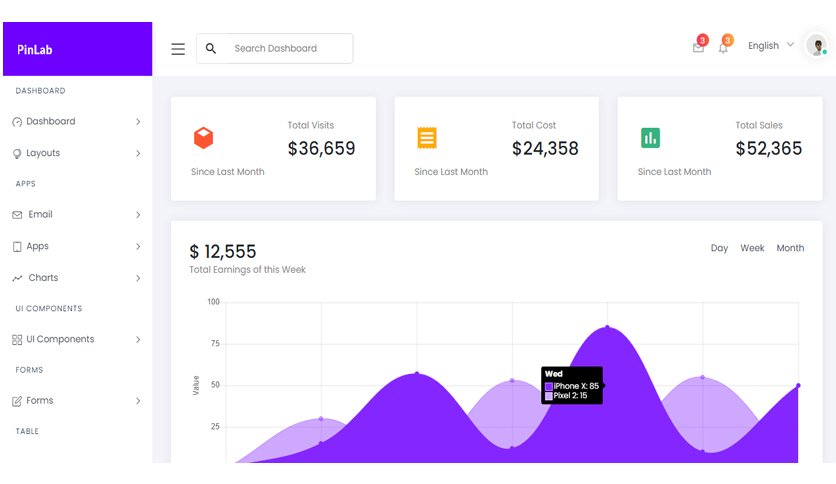
Task: Click the magnifier search icon
Action: click(x=211, y=49)
